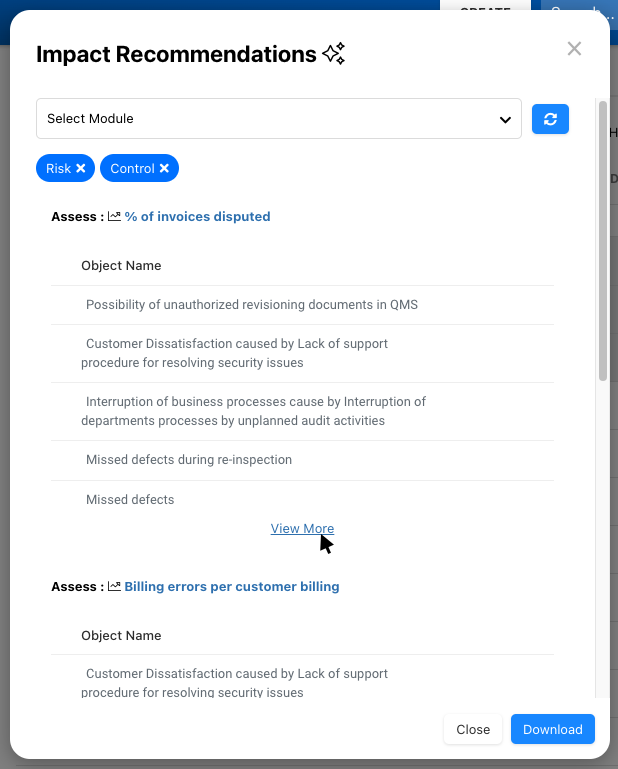The height and width of the screenshot is (769, 618).
Task: Remove the Risk filter tag
Action: pyautogui.click(x=81, y=169)
